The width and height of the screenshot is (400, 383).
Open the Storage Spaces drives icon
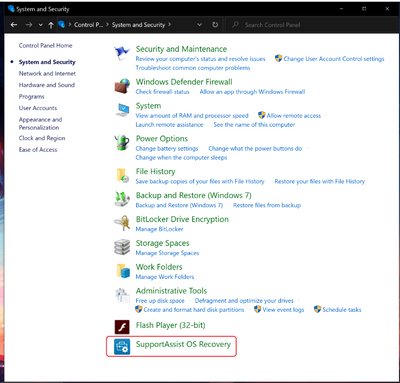click(x=122, y=247)
